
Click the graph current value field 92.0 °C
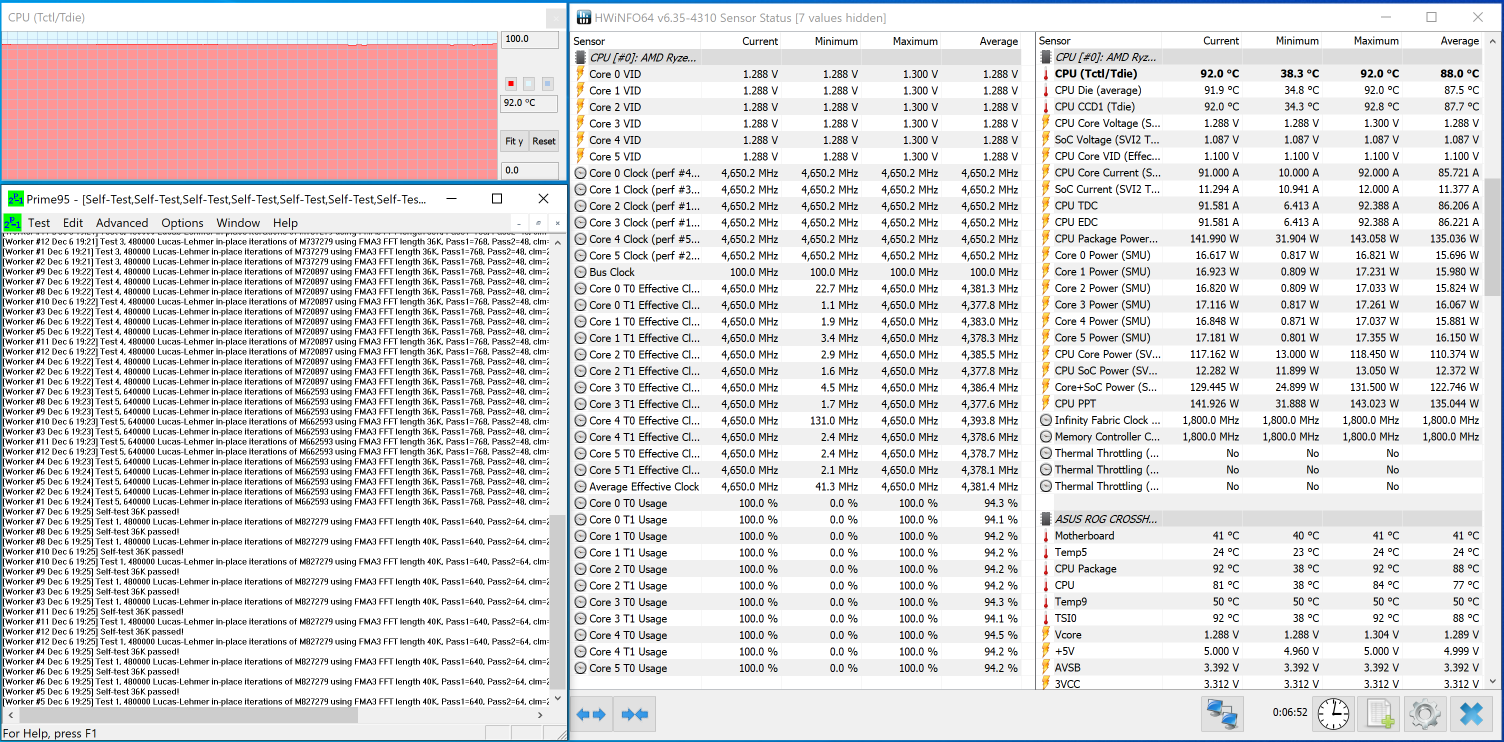pyautogui.click(x=530, y=103)
